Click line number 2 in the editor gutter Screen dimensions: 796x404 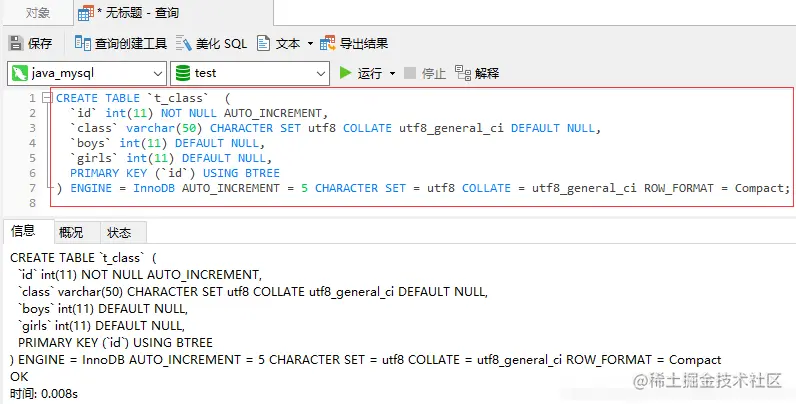33,113
